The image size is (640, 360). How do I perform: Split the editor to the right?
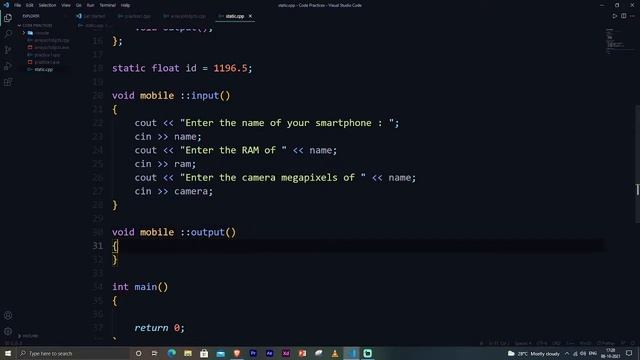click(623, 16)
